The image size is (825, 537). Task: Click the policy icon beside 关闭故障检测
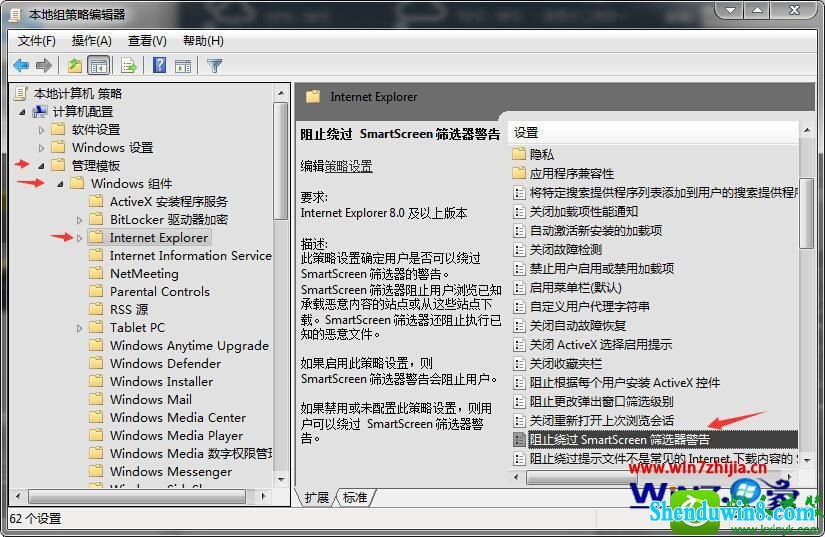pyautogui.click(x=519, y=249)
